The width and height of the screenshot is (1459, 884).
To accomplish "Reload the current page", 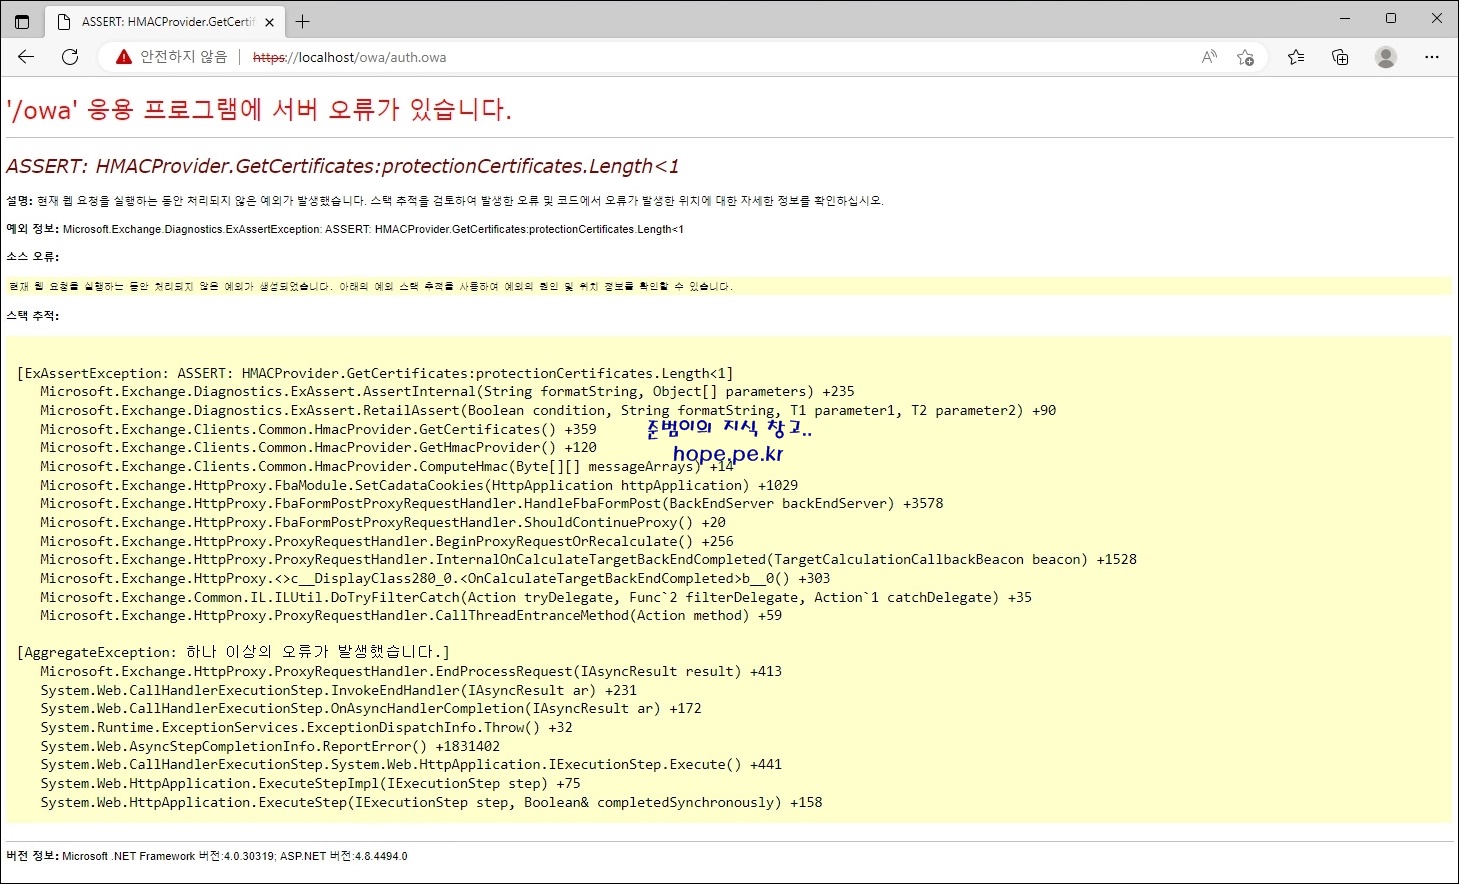I will click(70, 57).
